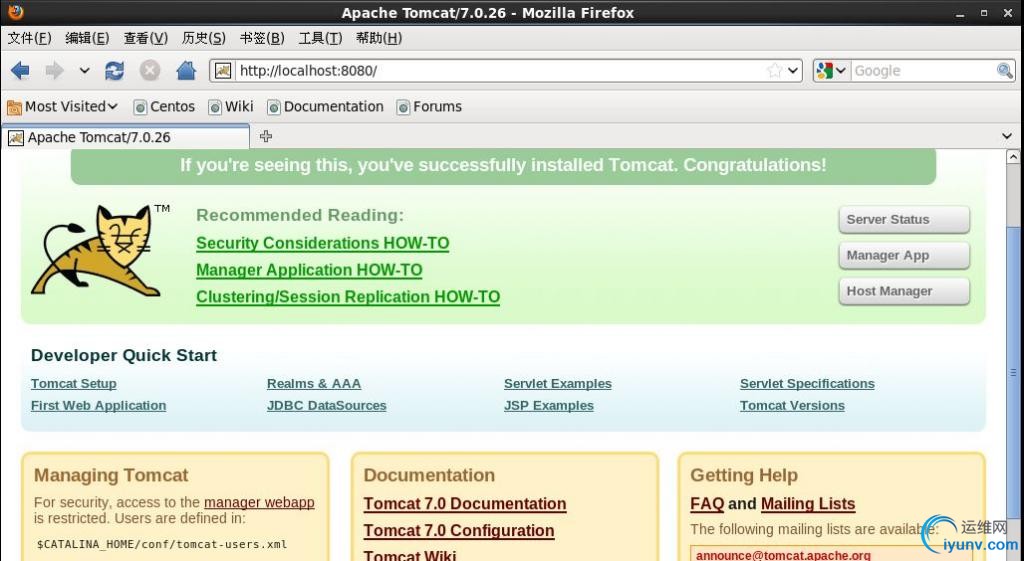This screenshot has width=1024, height=561.
Task: Click the Manager App button
Action: (x=904, y=255)
